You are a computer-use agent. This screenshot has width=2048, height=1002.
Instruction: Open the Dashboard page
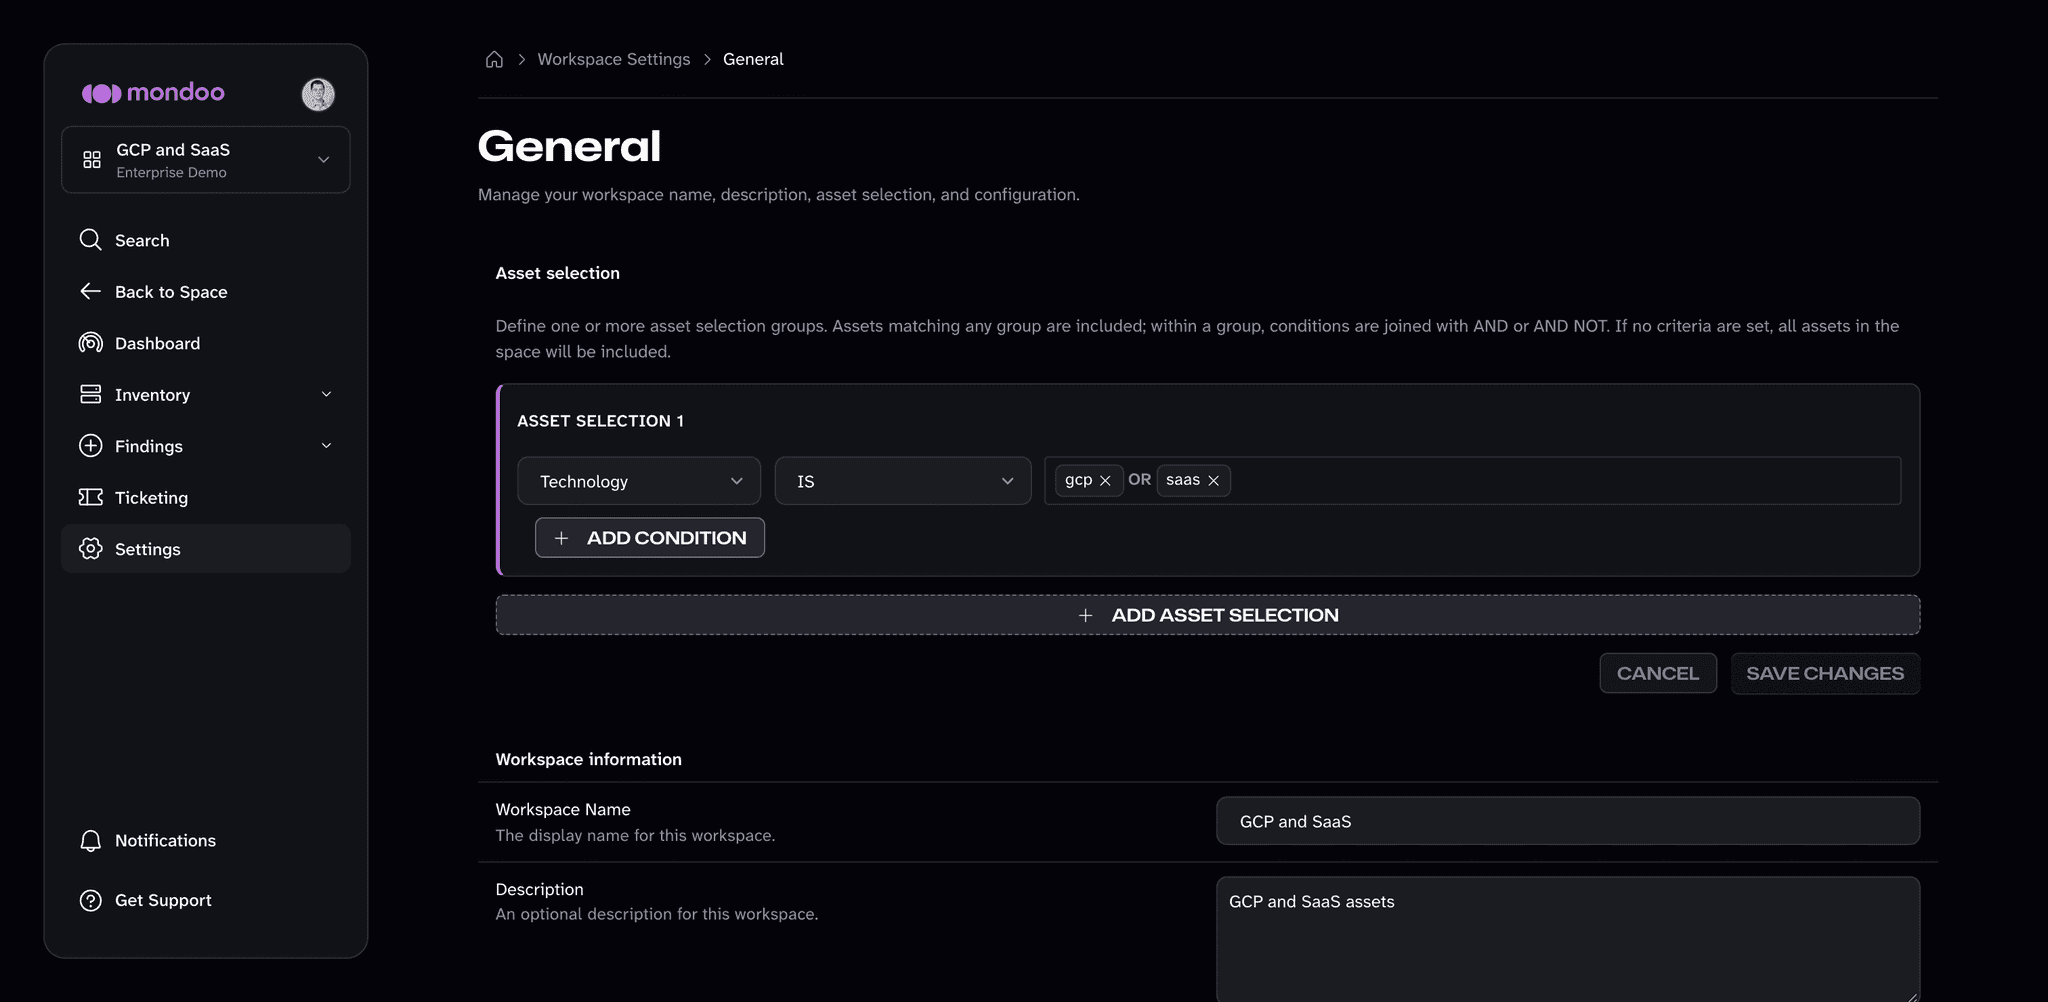(206, 343)
